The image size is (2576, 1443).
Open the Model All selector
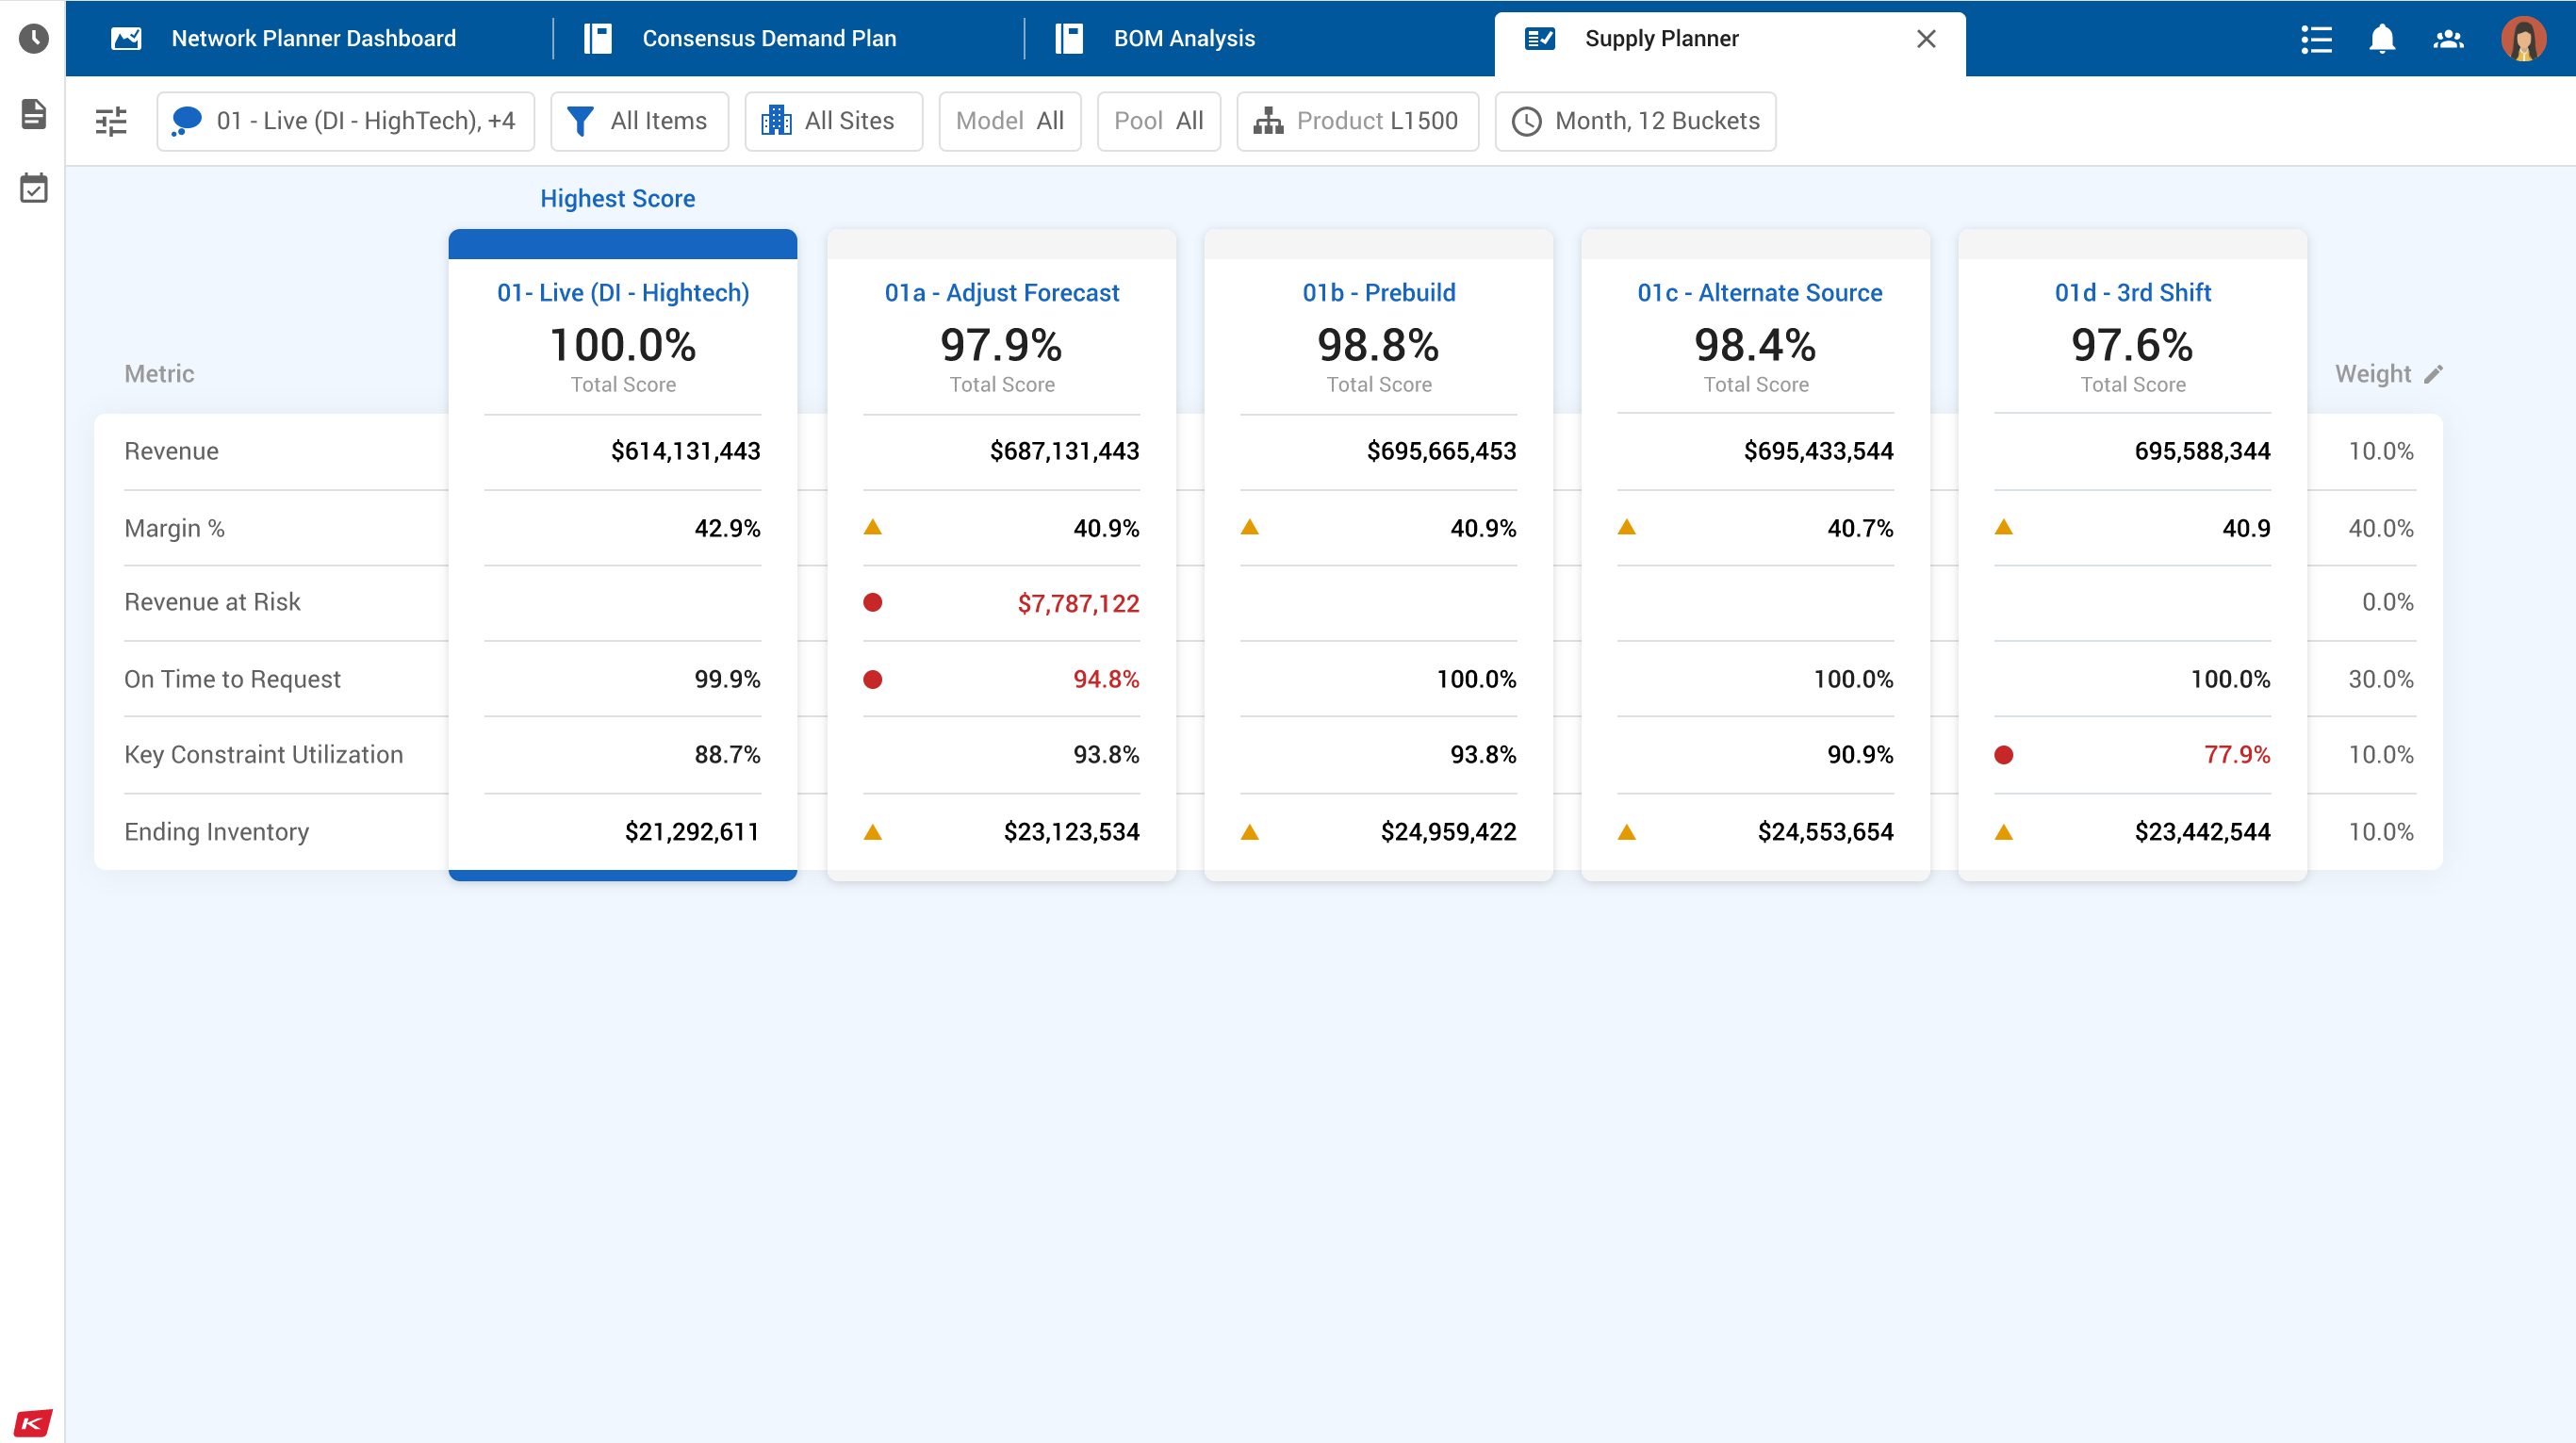click(x=1009, y=120)
